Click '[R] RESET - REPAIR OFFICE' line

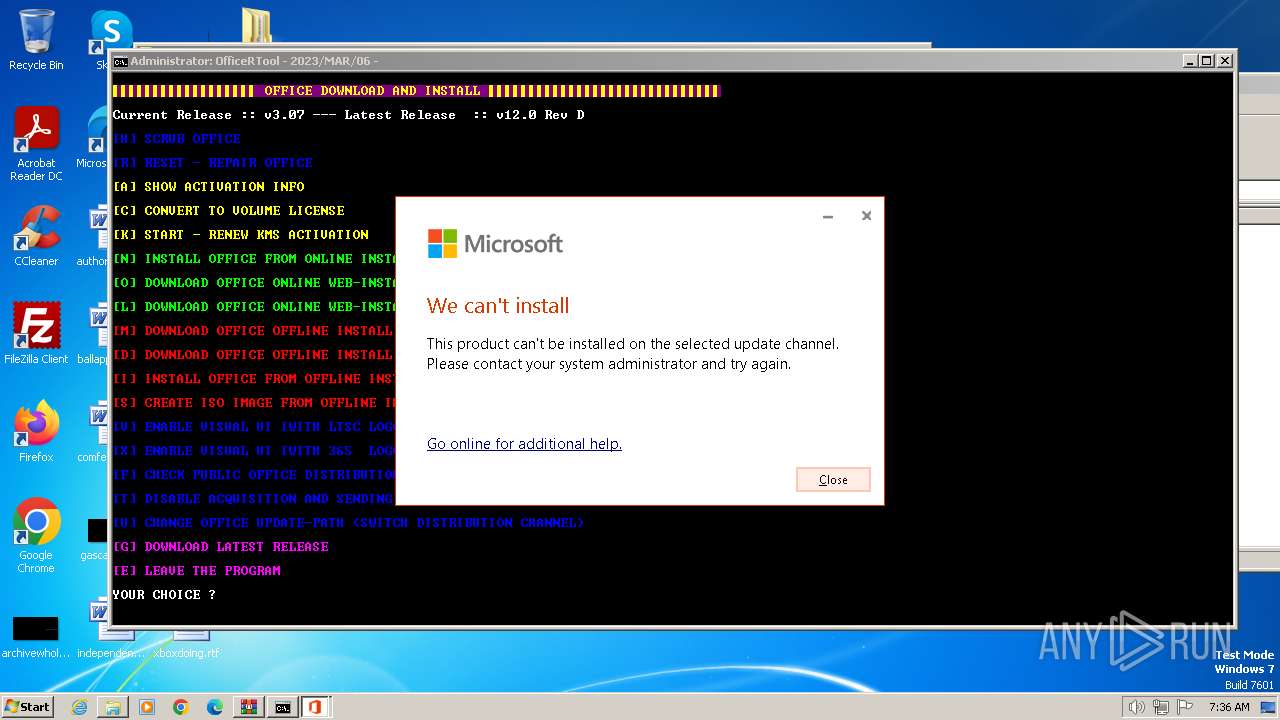213,163
